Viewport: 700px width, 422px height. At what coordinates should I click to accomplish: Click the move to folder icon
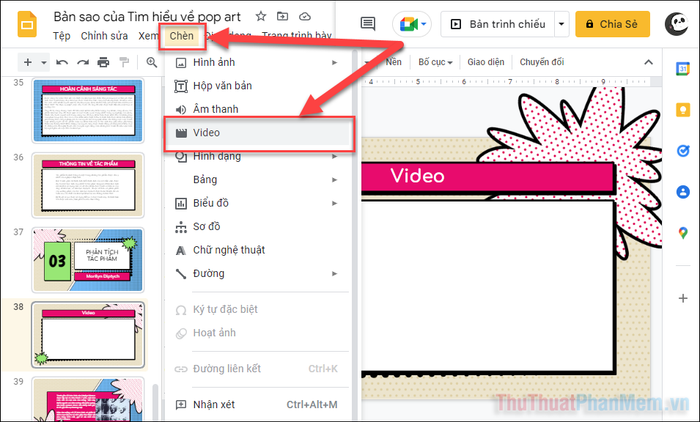click(x=282, y=17)
